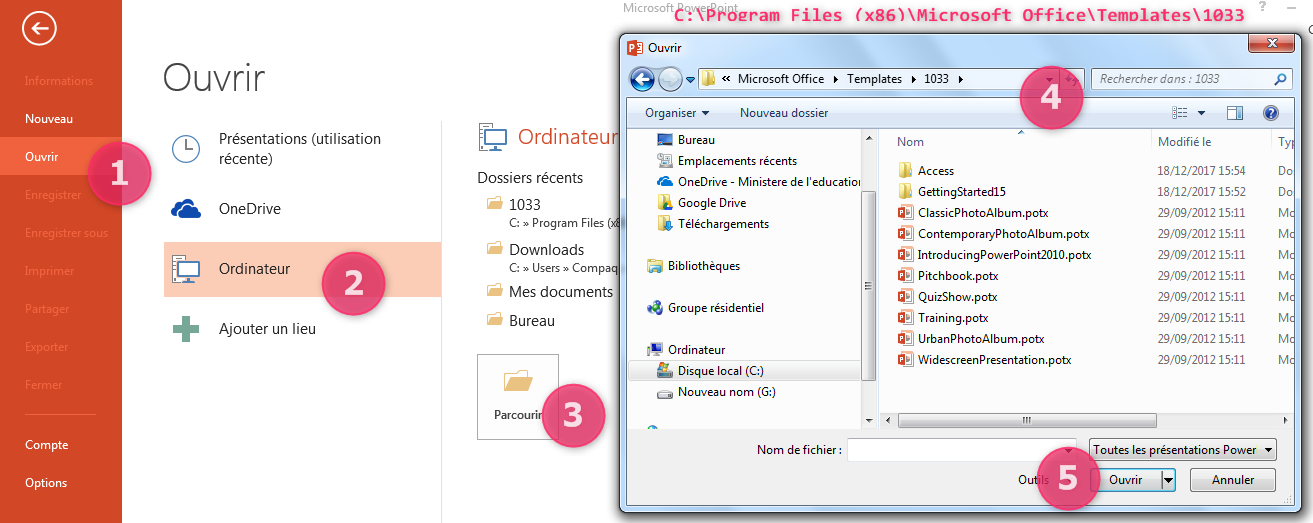Image resolution: width=1313 pixels, height=523 pixels.
Task: Click Nouveau dossier button
Action: pyautogui.click(x=784, y=113)
